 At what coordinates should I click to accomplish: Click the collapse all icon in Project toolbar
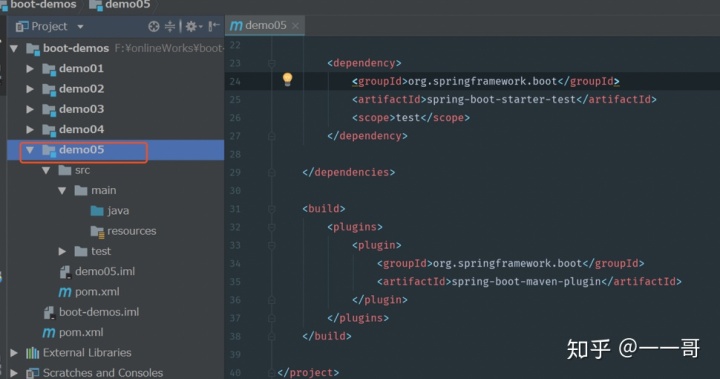[170, 27]
